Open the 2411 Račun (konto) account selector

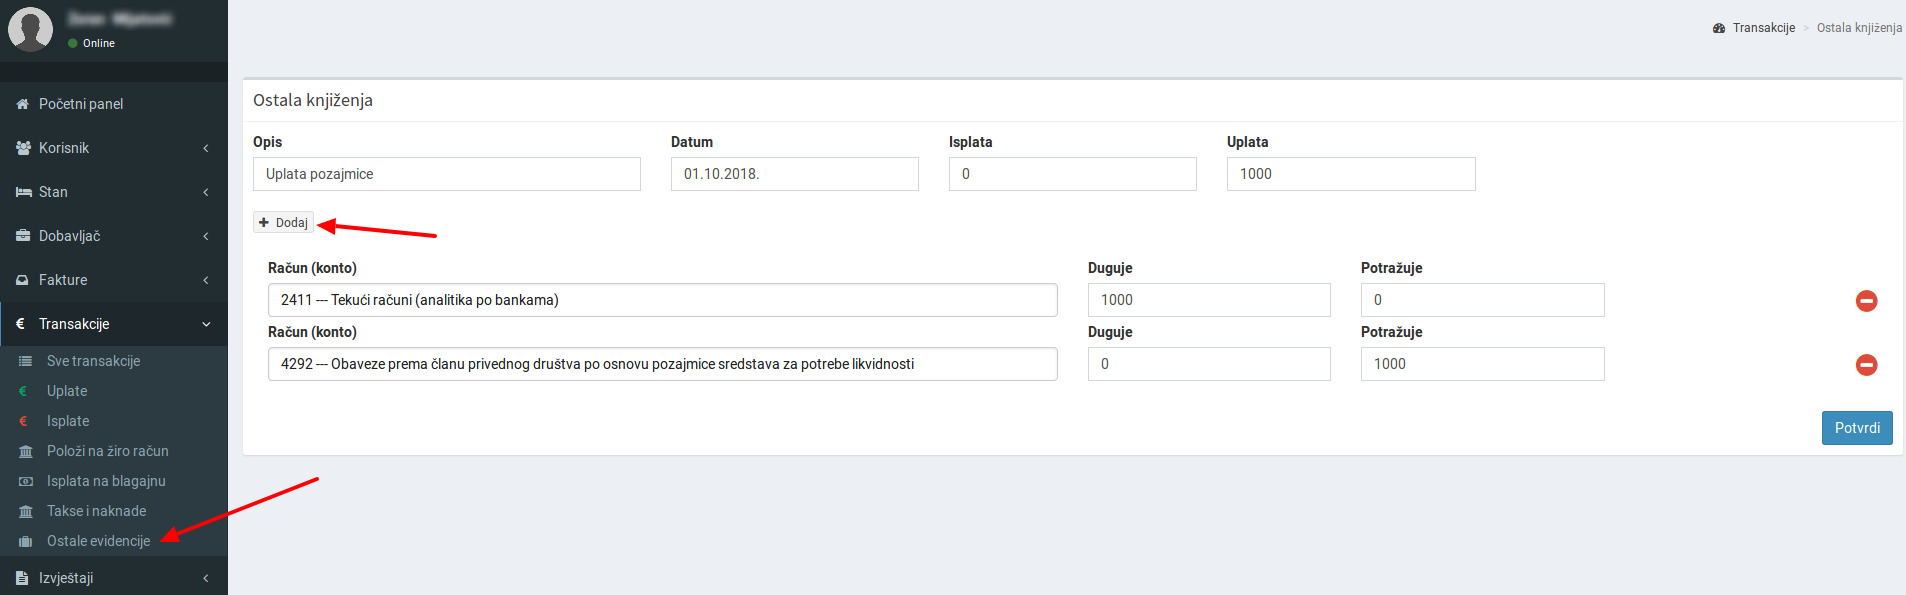(x=662, y=300)
